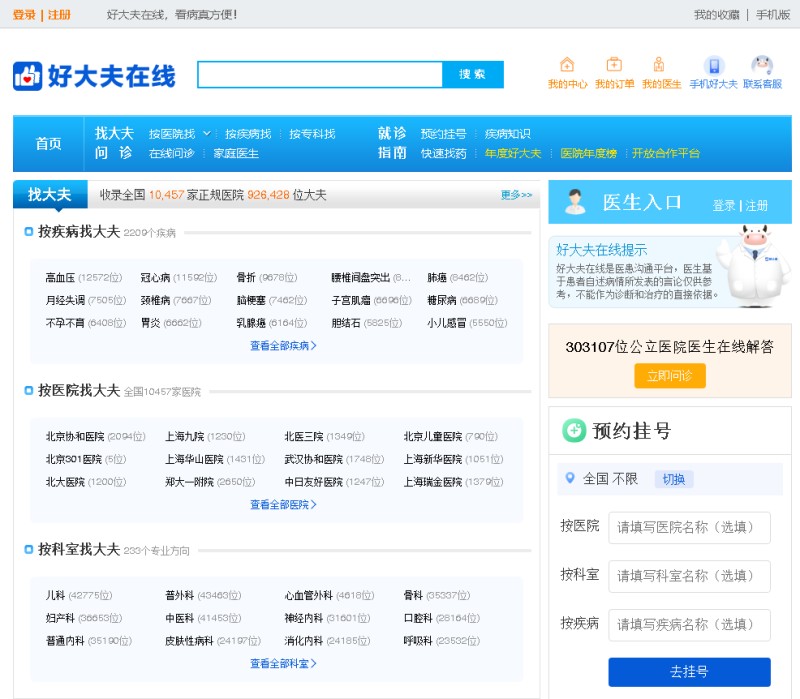Screen dimensions: 800x699
Task: Open 郑大一附院 hospital link
Action: point(189,482)
